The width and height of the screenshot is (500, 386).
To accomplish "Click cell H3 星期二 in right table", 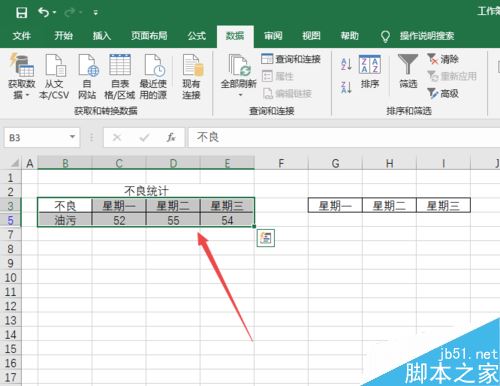I will (x=389, y=205).
